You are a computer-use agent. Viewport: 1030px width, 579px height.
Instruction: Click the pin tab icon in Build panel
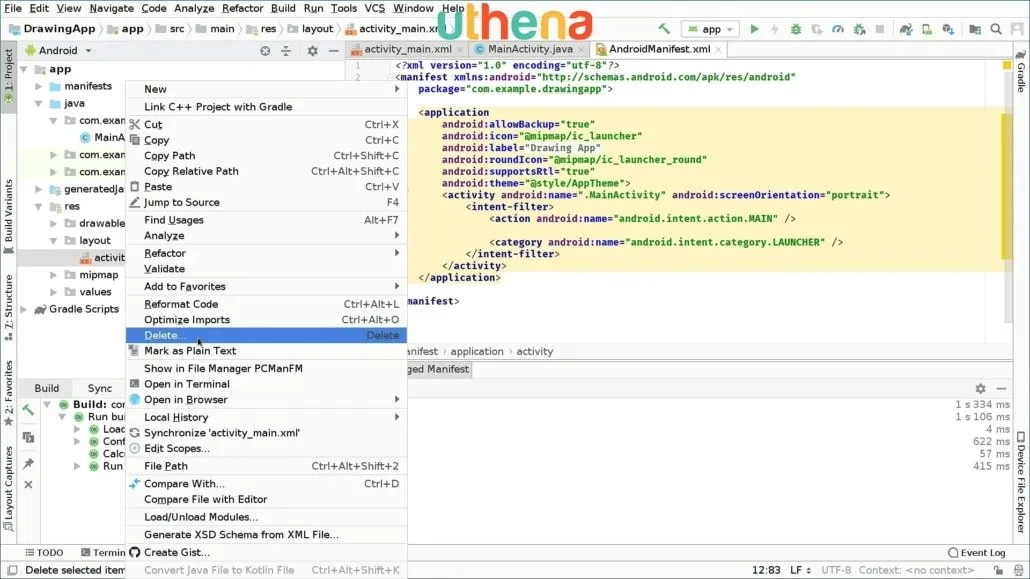(x=28, y=463)
